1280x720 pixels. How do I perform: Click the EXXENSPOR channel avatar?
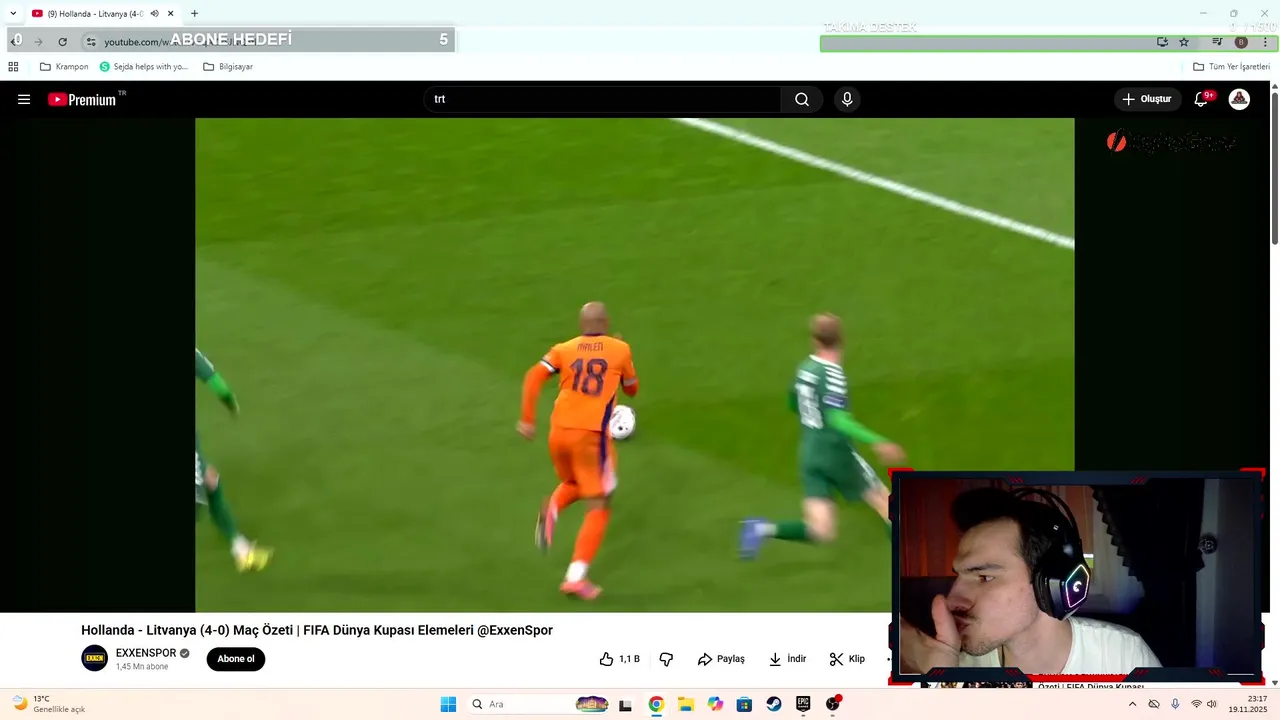[94, 658]
